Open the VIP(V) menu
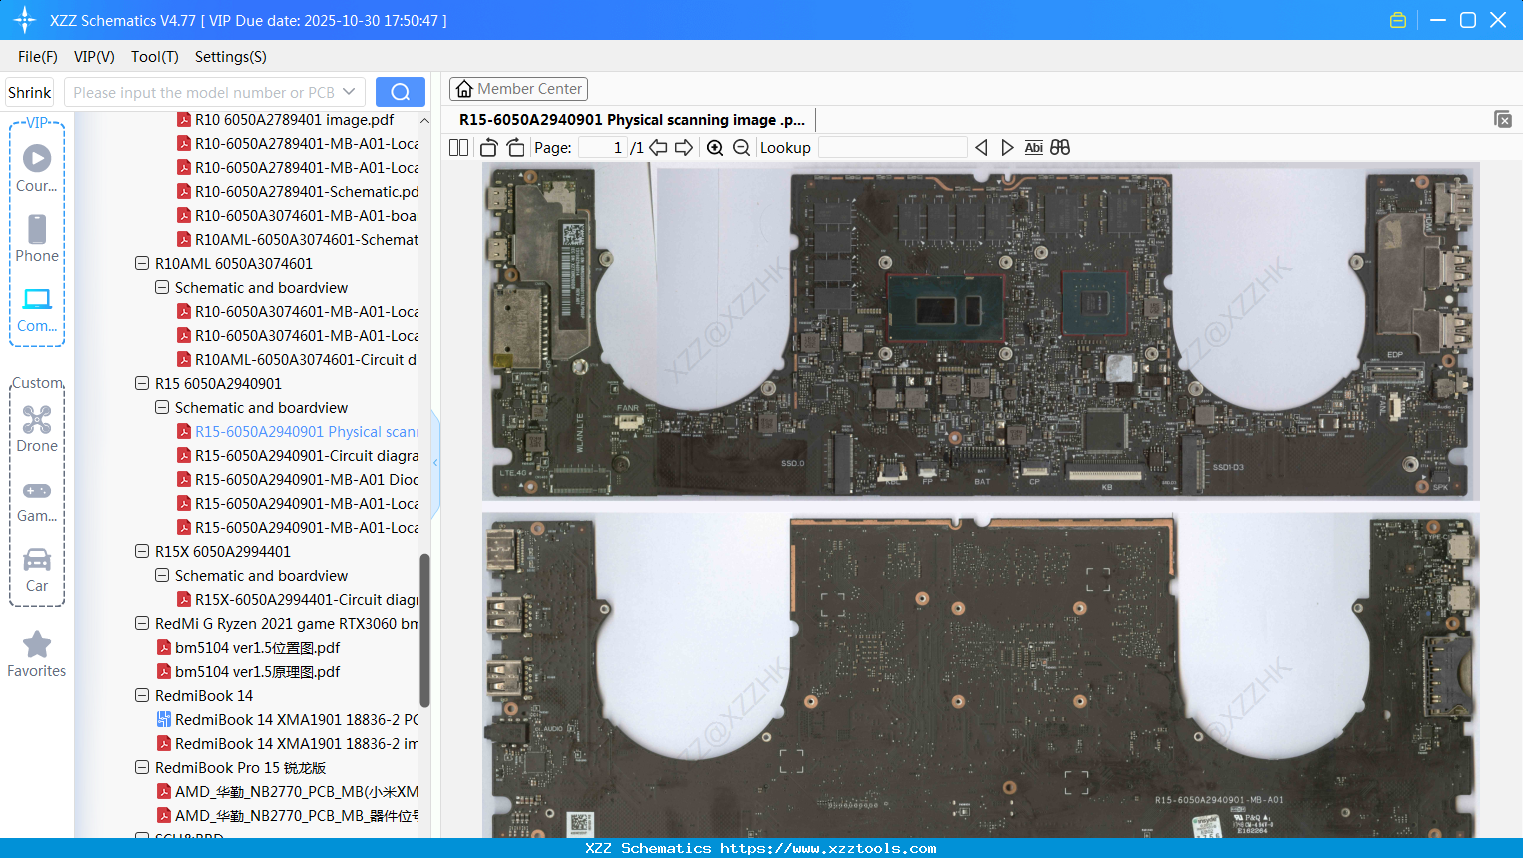 pos(94,57)
